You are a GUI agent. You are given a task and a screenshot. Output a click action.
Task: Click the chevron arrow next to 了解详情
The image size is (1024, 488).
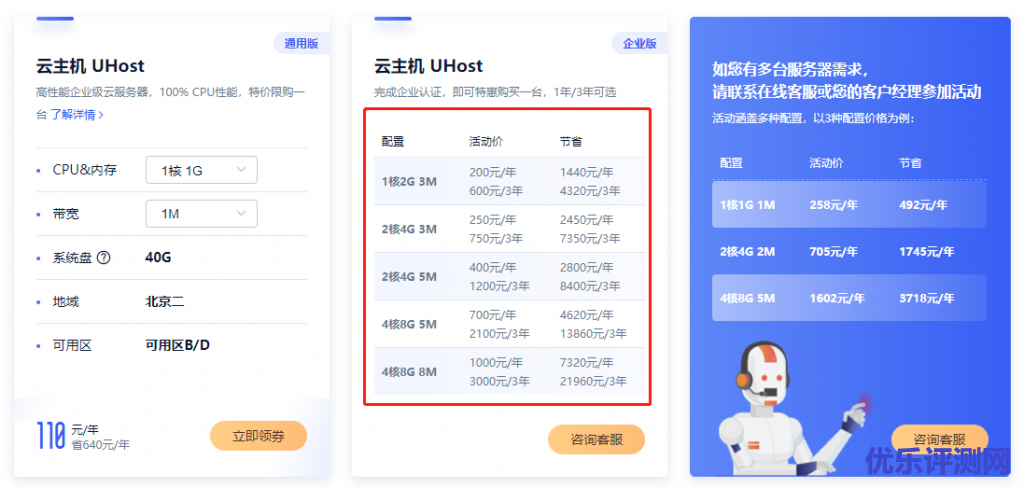click(x=101, y=115)
